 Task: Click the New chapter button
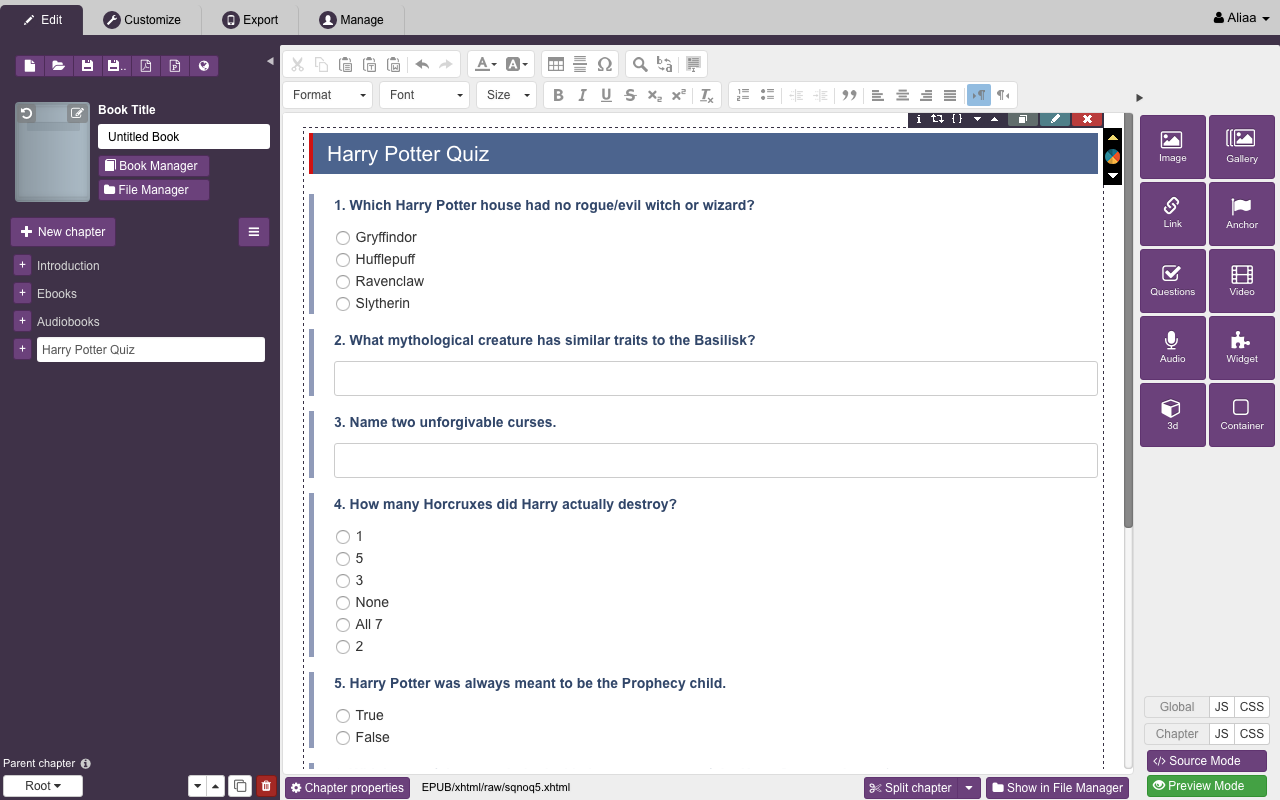click(x=62, y=232)
